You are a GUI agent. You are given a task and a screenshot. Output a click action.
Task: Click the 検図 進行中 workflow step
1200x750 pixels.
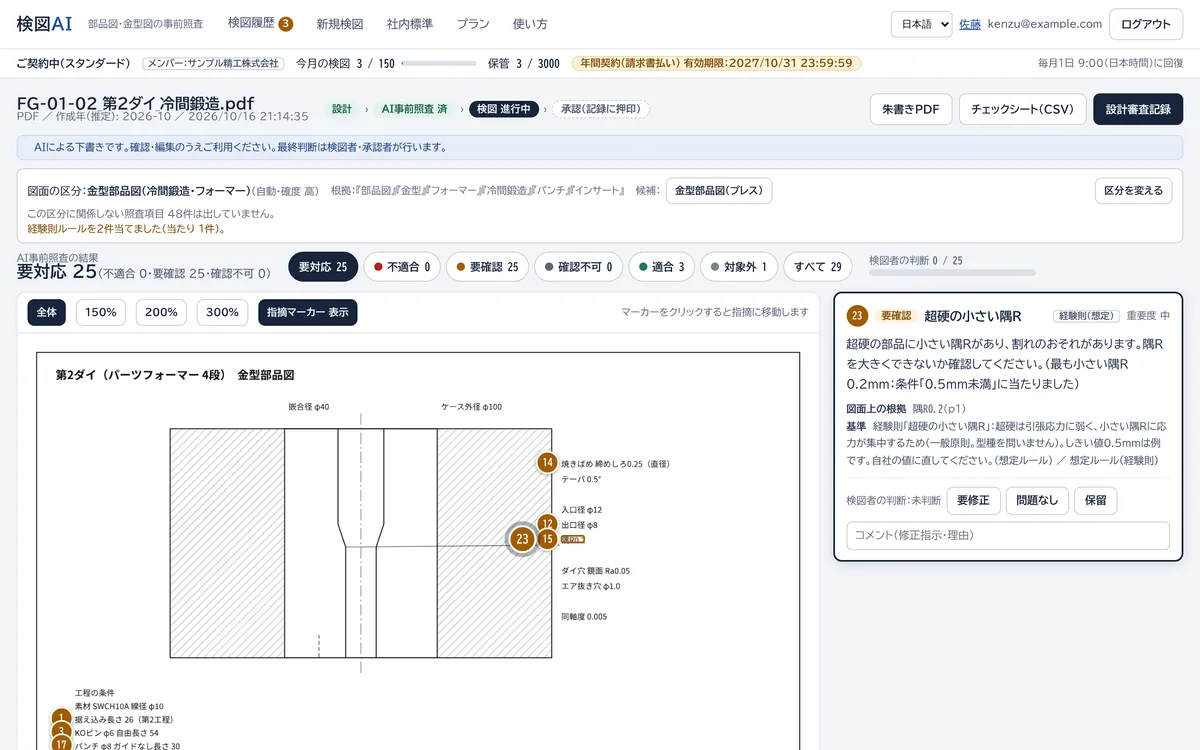click(x=505, y=109)
